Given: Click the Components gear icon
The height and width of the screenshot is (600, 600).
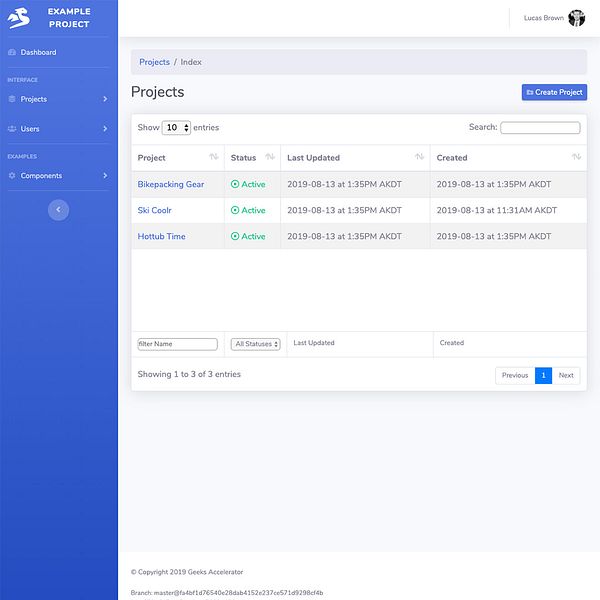Looking at the screenshot, I should 12,175.
